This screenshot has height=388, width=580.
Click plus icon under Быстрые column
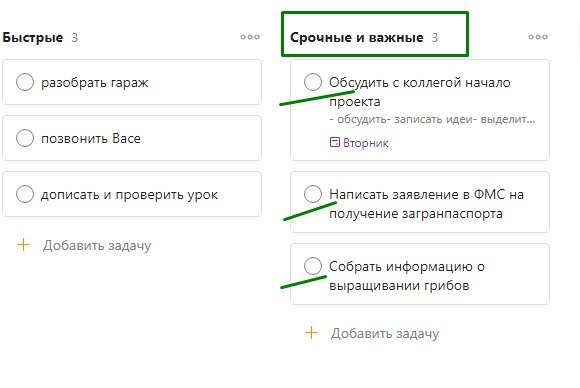[x=23, y=245]
